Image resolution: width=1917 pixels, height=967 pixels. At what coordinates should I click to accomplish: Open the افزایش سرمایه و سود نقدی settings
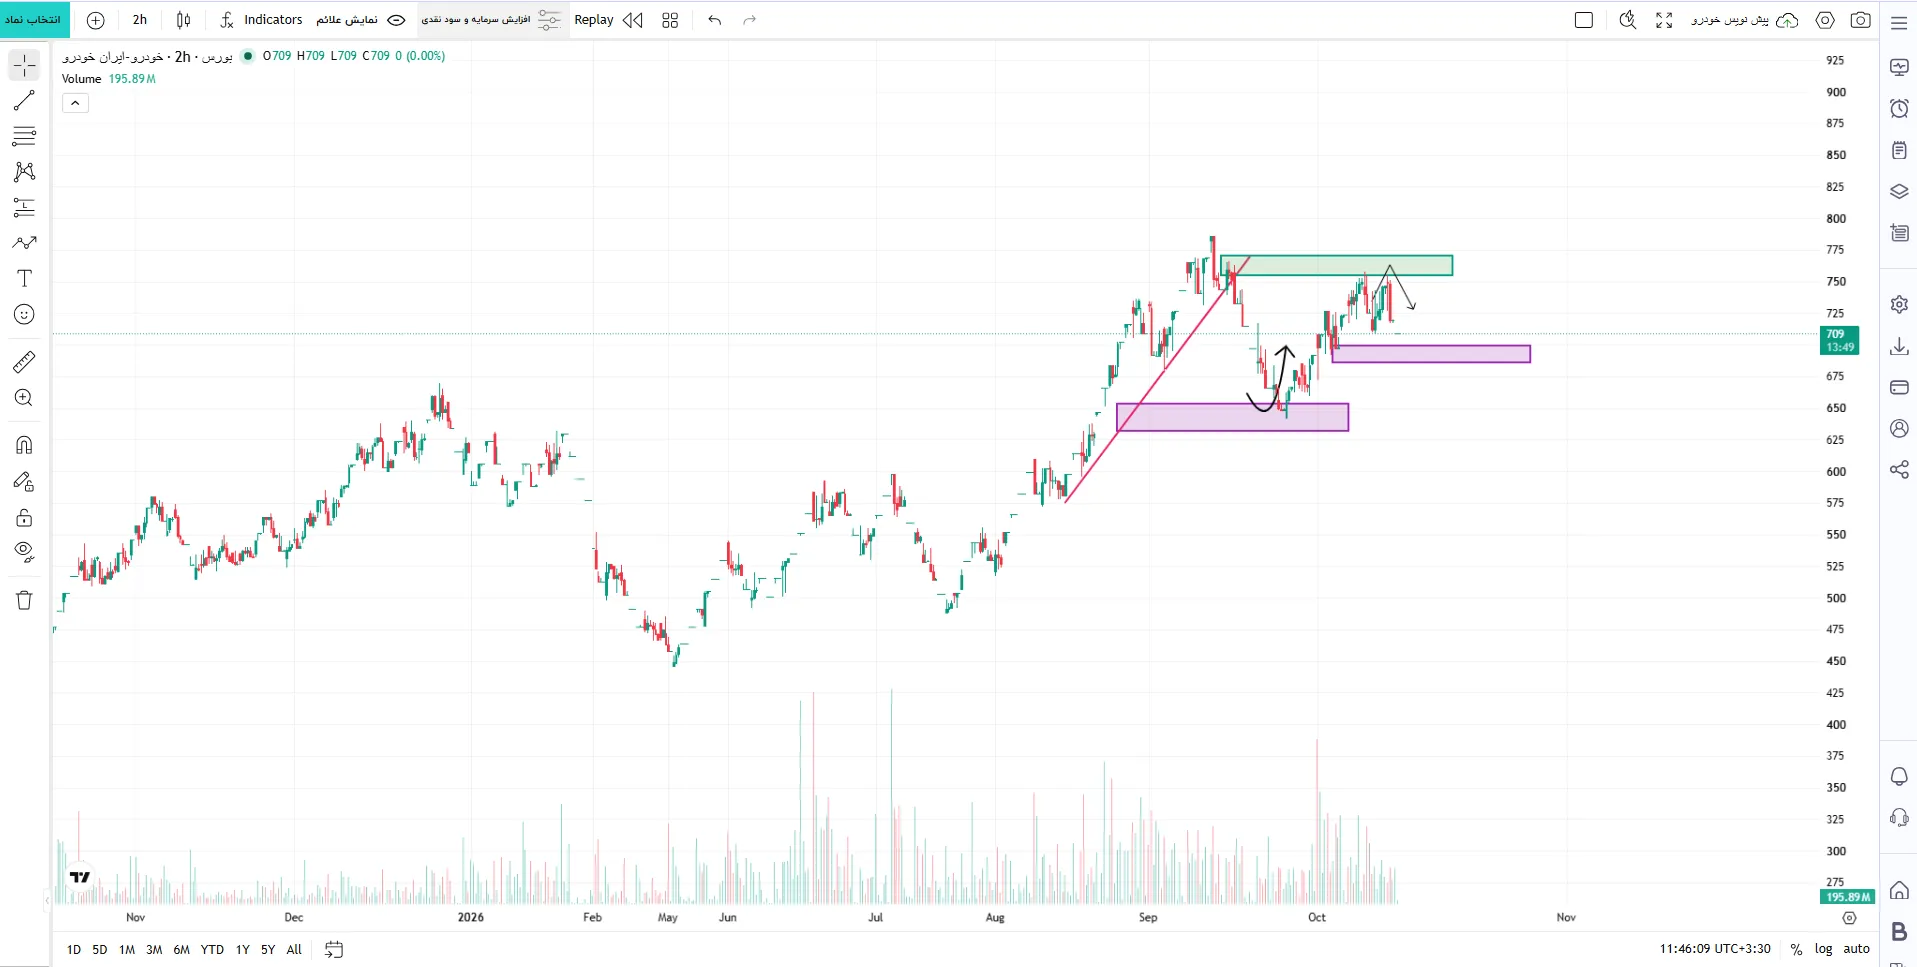coord(491,20)
